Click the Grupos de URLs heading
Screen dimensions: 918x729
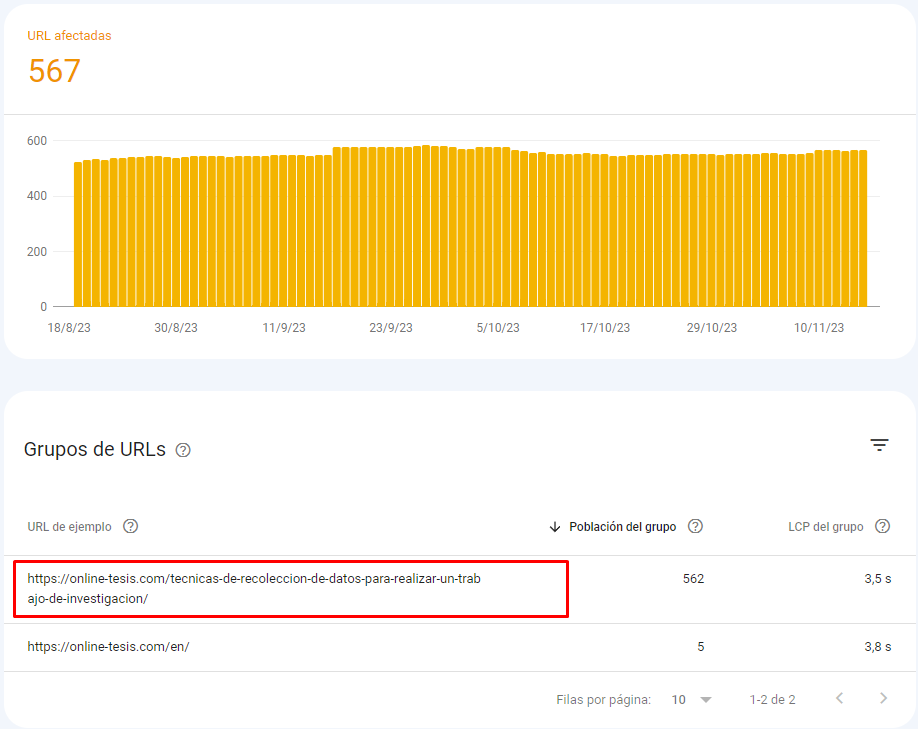(x=95, y=449)
